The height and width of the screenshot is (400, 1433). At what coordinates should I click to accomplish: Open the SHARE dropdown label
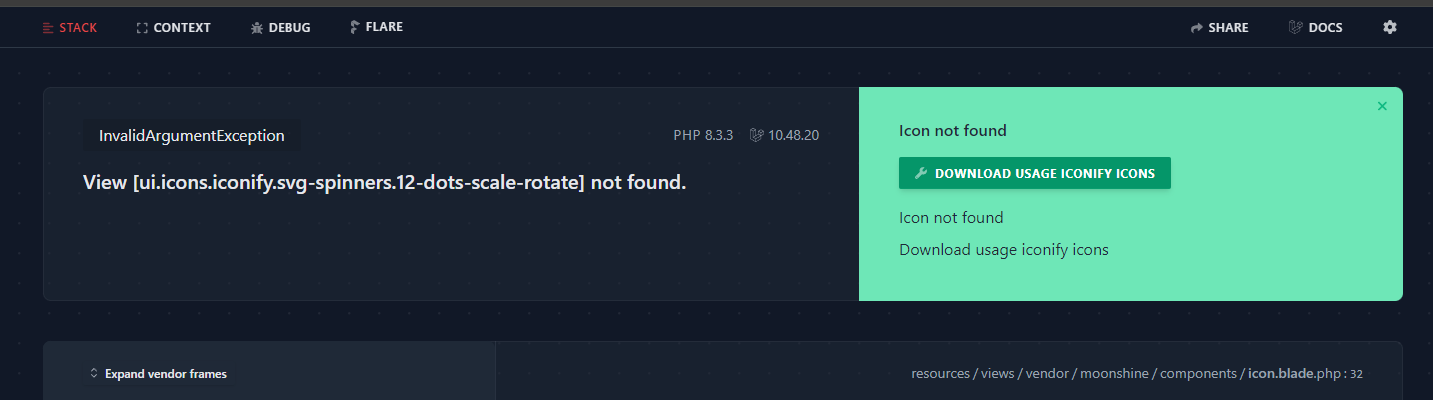(x=1228, y=28)
